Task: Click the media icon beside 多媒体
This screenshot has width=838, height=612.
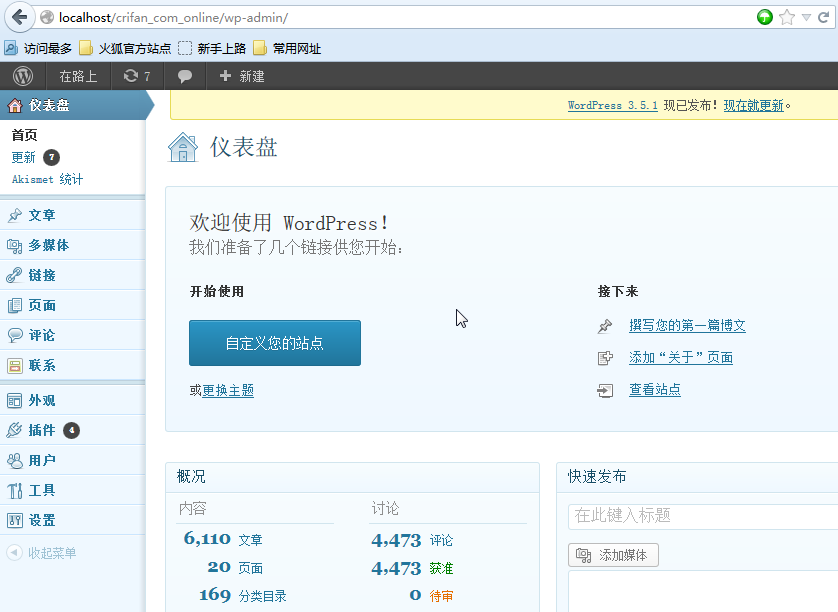Action: [14, 246]
